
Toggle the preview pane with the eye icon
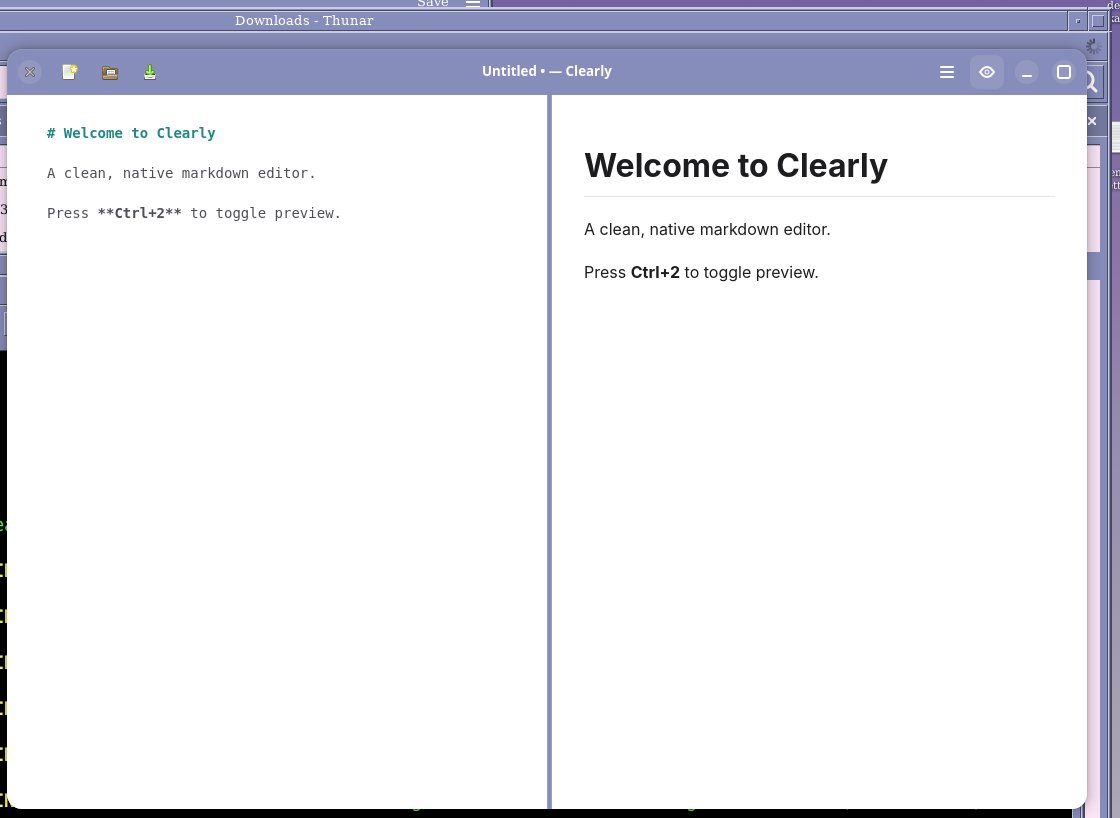coord(986,71)
